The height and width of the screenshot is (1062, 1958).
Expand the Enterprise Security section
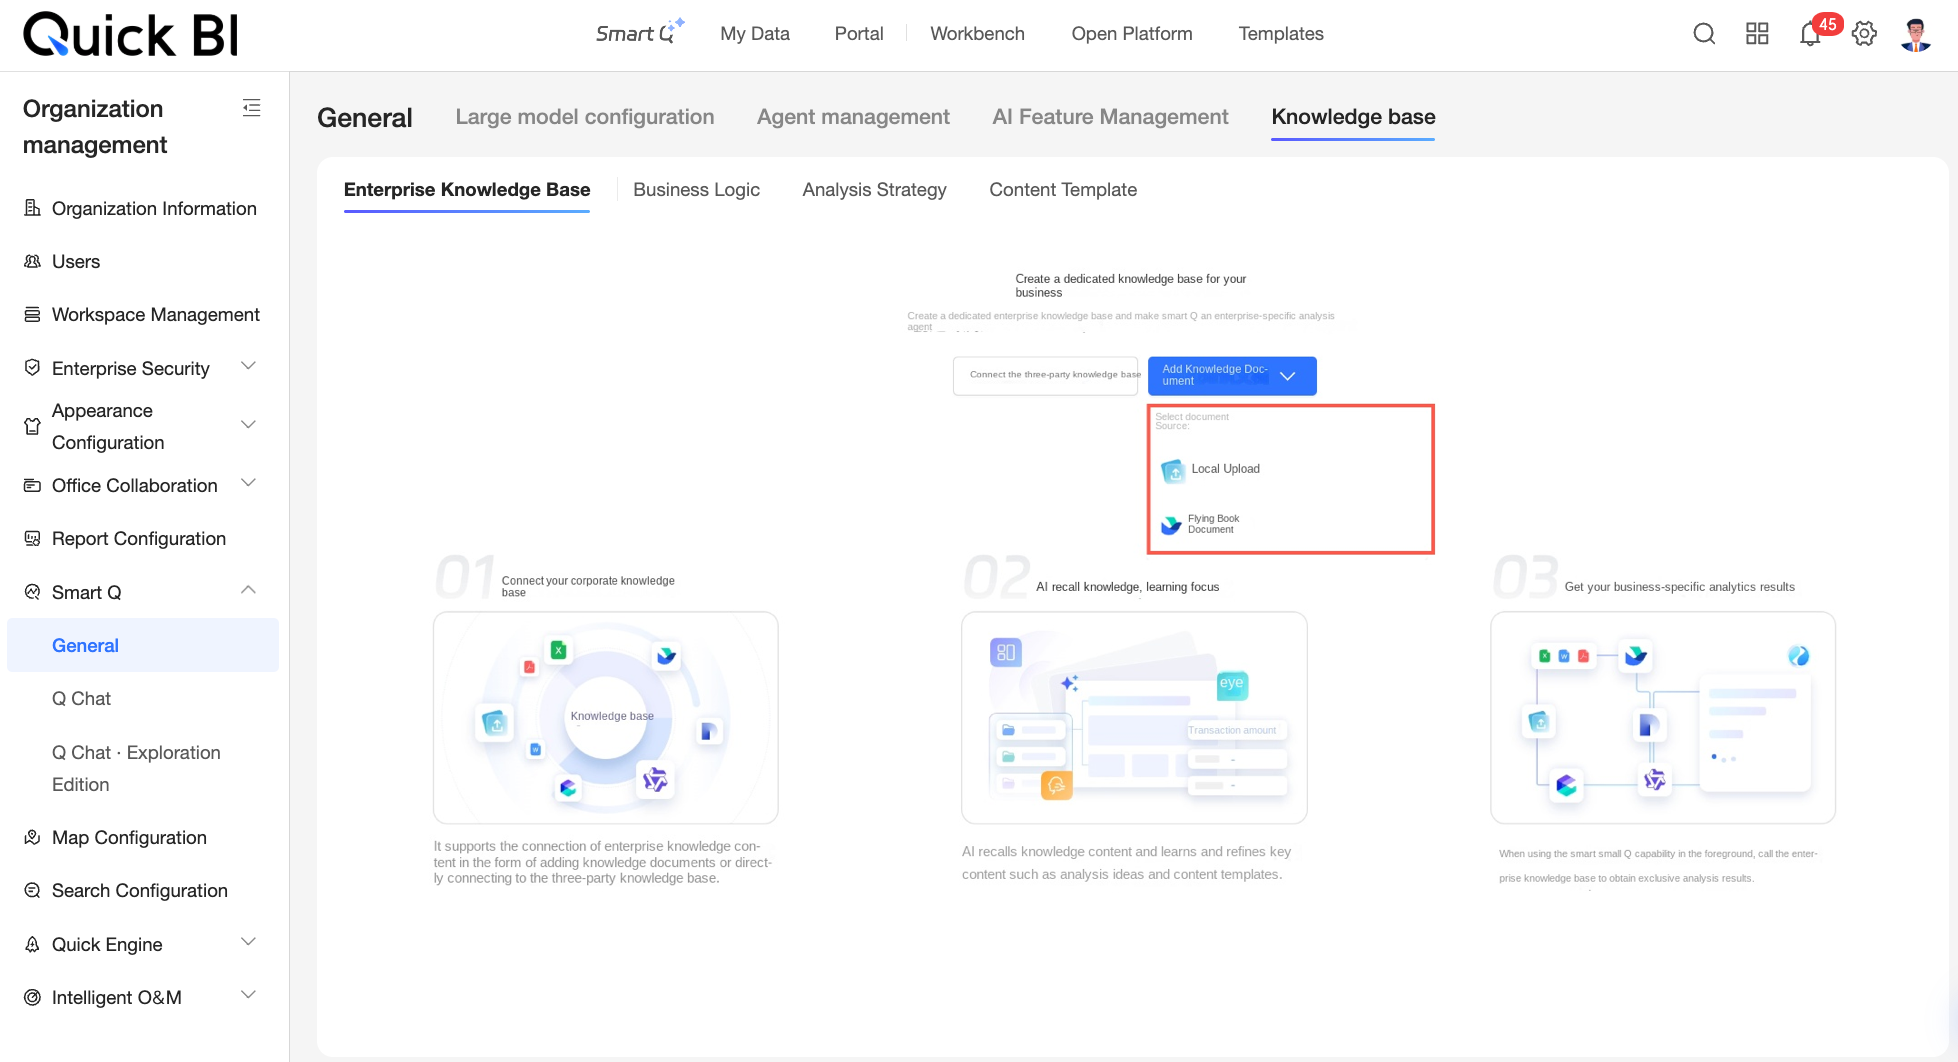click(x=249, y=366)
